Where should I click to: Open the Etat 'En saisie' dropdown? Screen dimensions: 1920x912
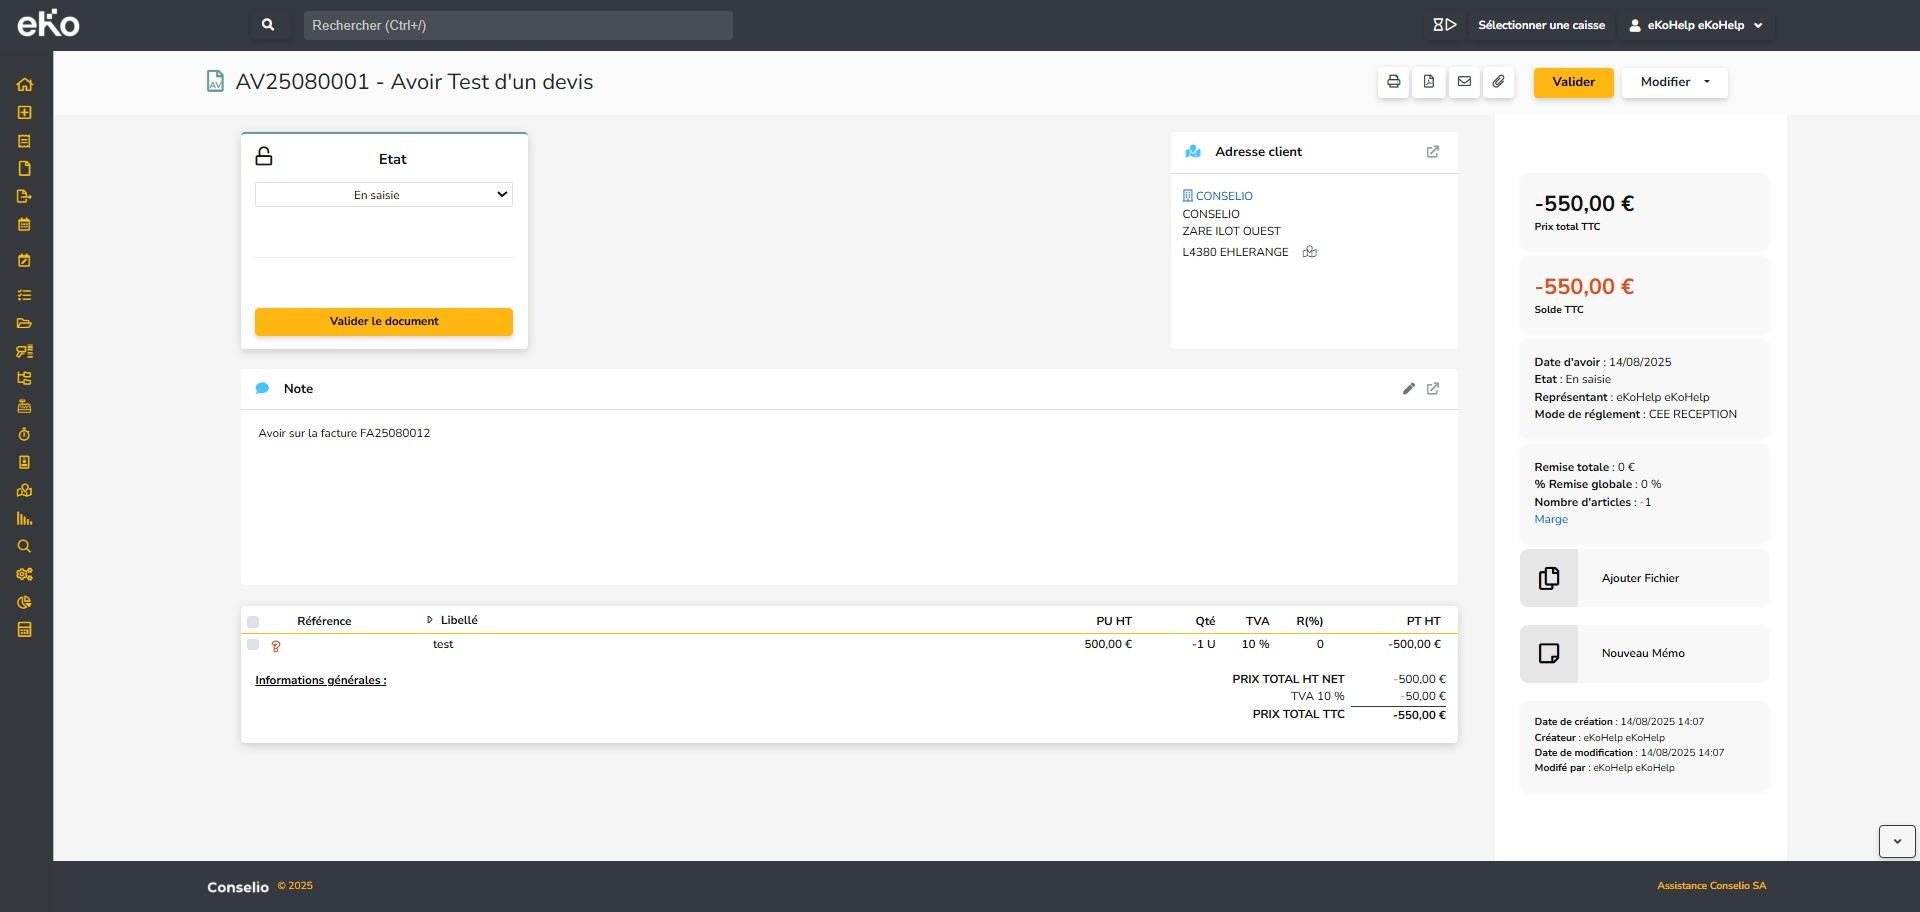coord(384,195)
